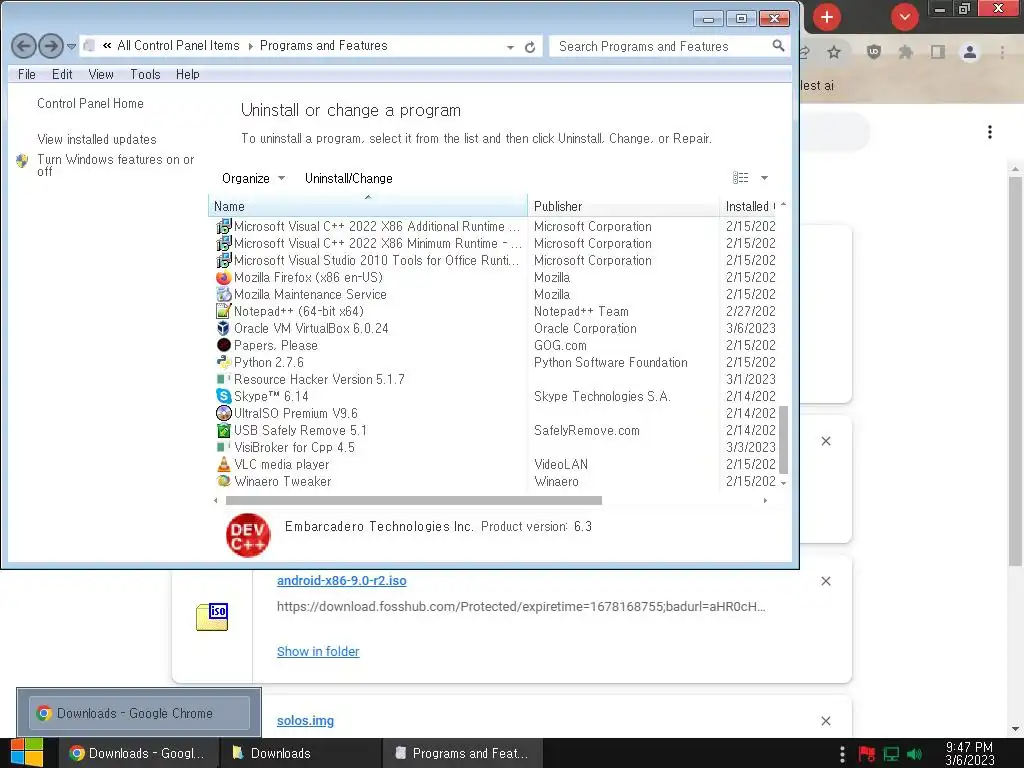Open the View menu
Image resolution: width=1024 pixels, height=768 pixels.
pos(101,74)
